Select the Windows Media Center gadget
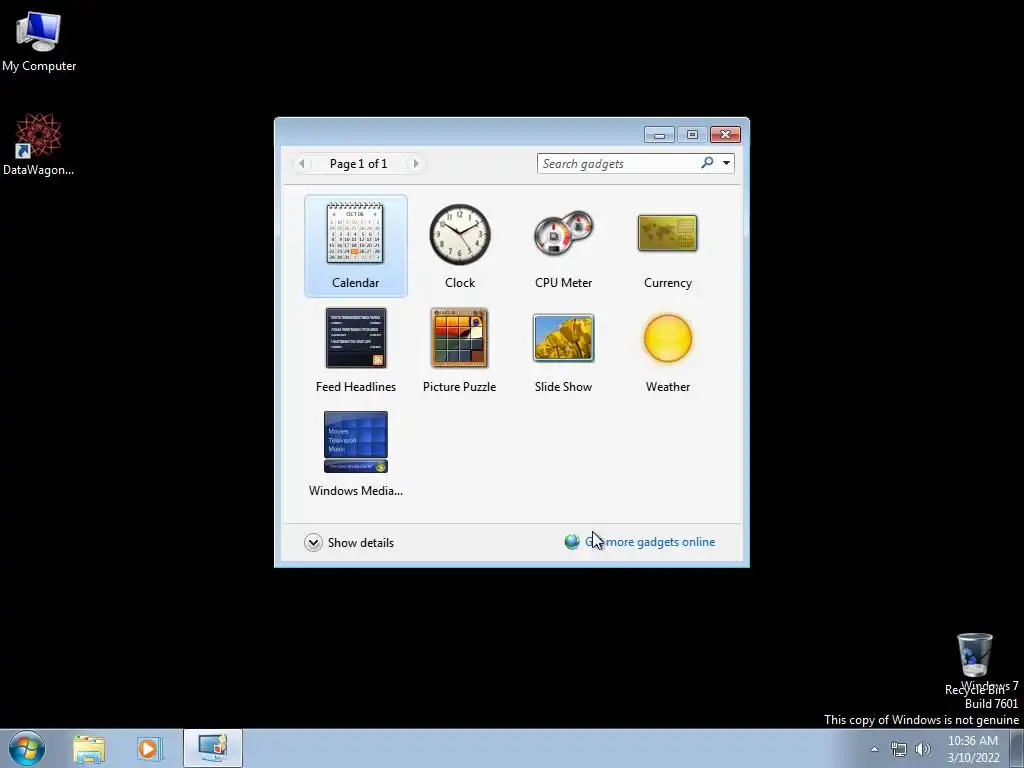The height and width of the screenshot is (768, 1024). pyautogui.click(x=355, y=441)
